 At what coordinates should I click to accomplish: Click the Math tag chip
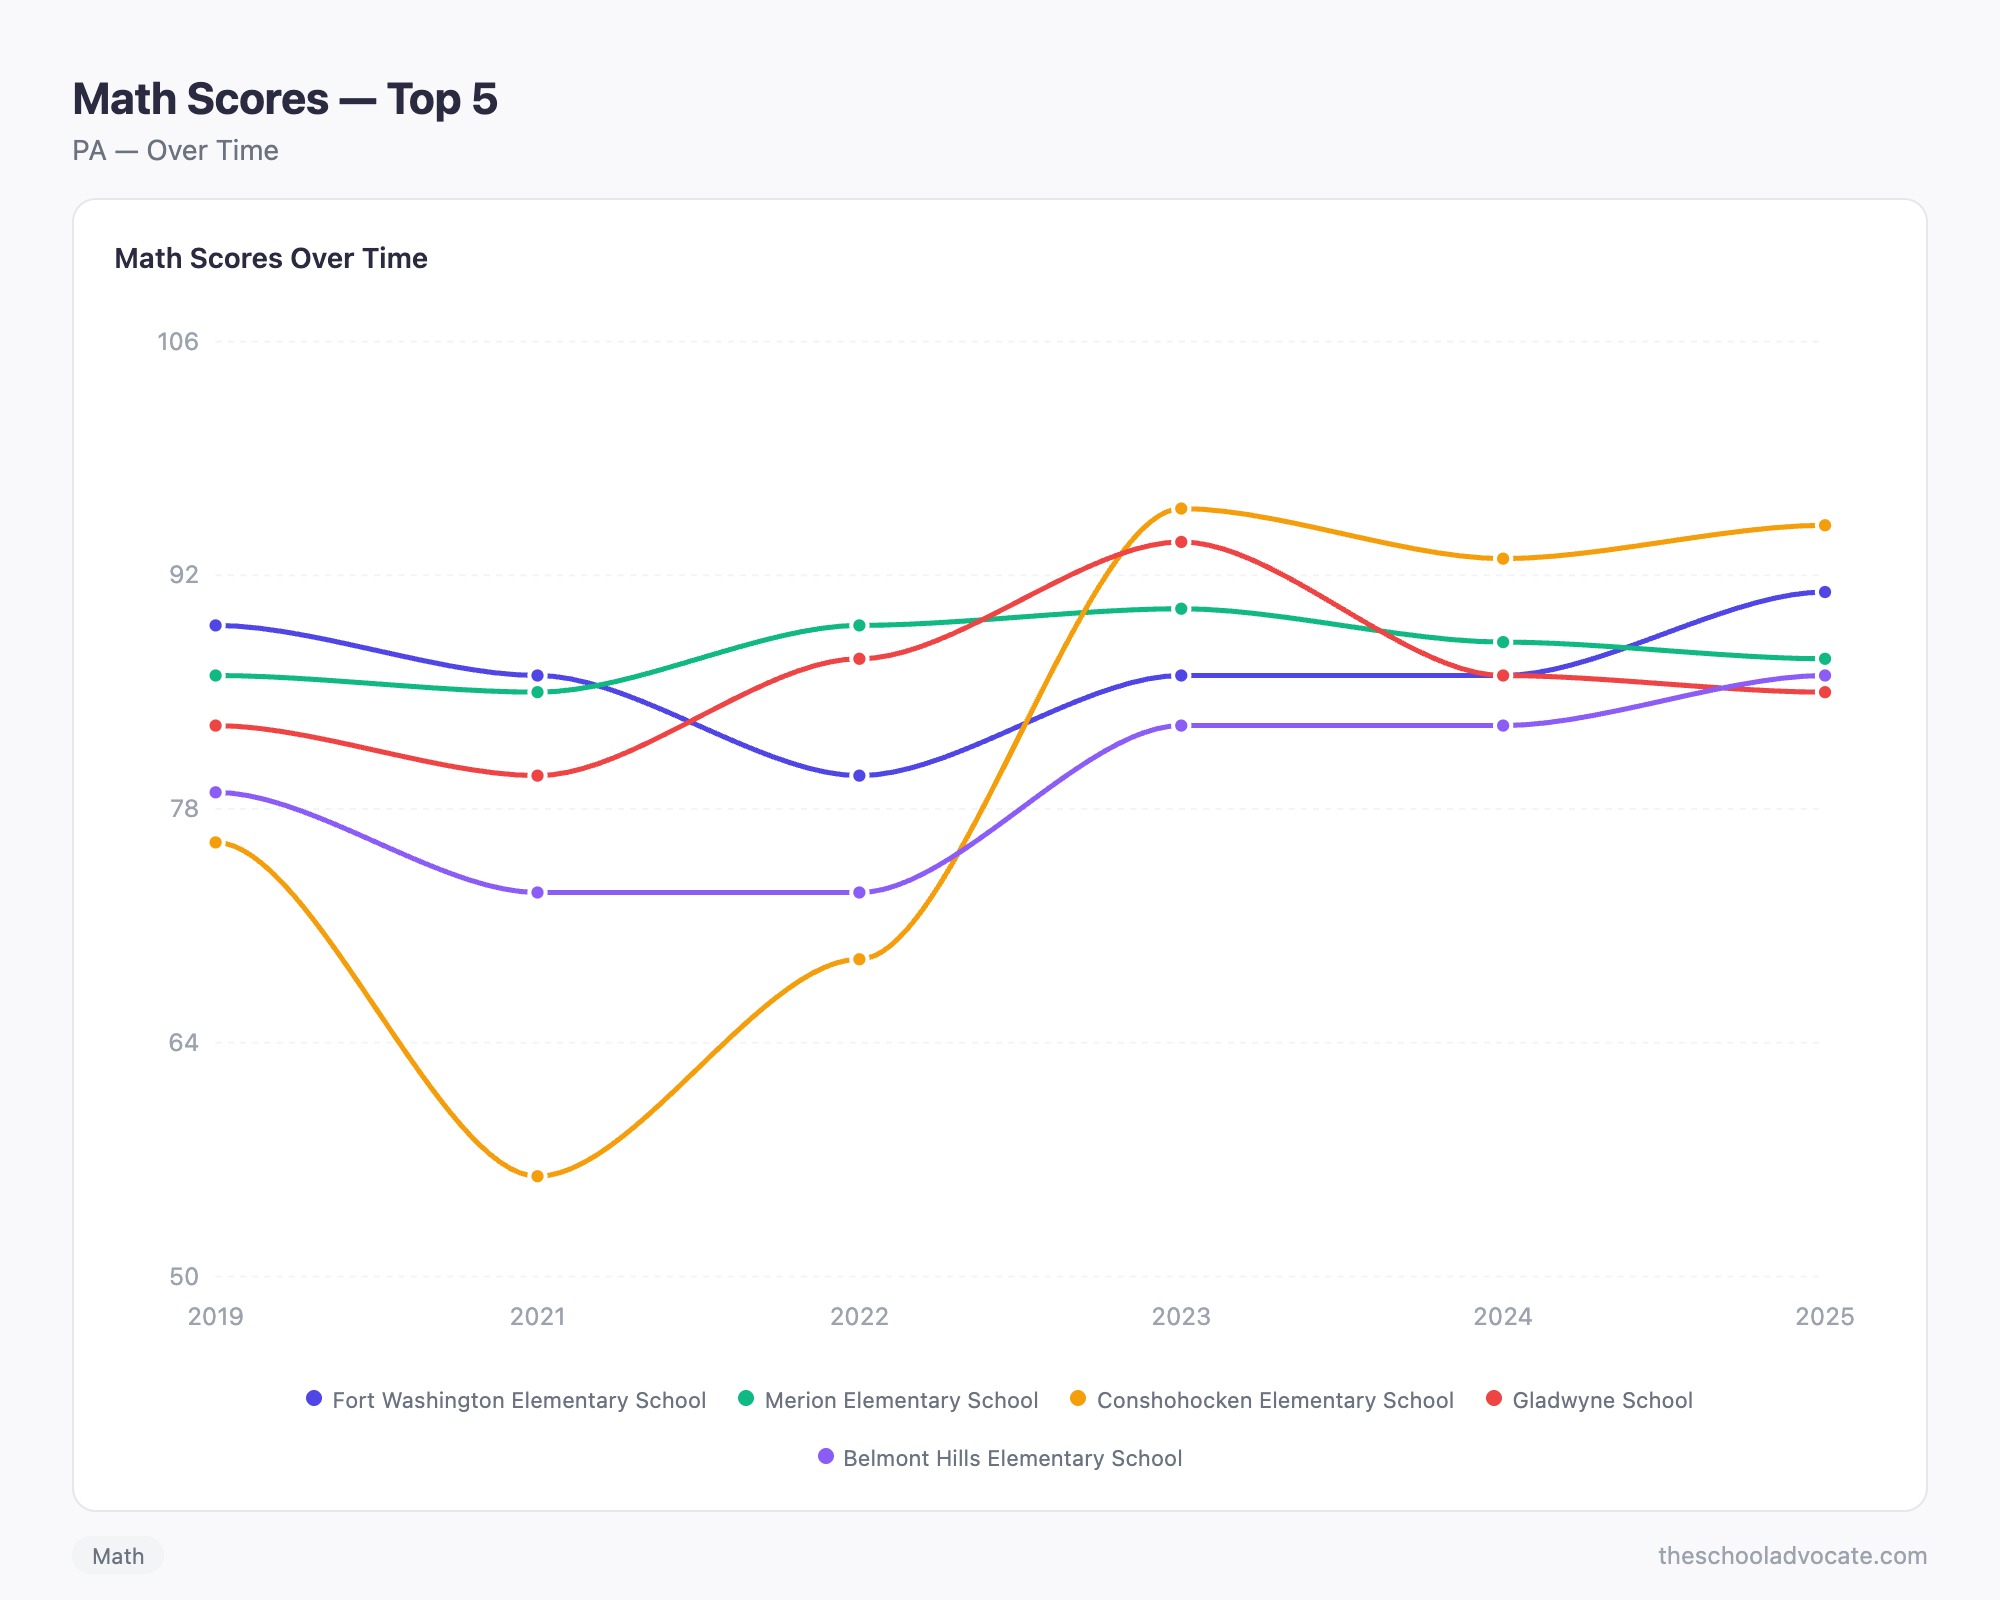118,1556
